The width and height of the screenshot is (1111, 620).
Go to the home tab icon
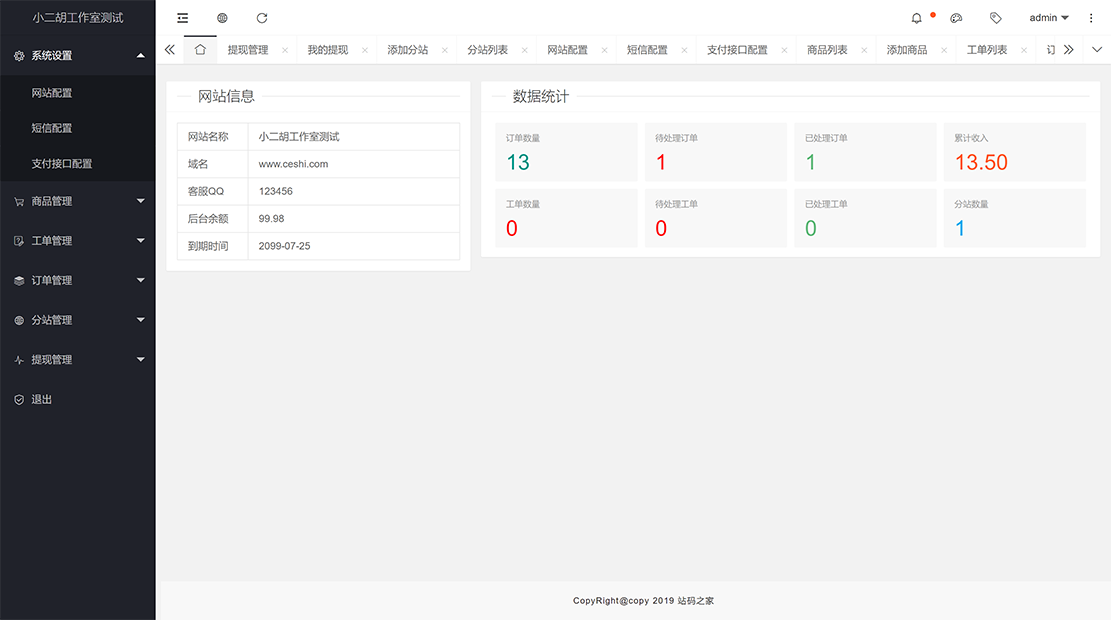coord(200,49)
